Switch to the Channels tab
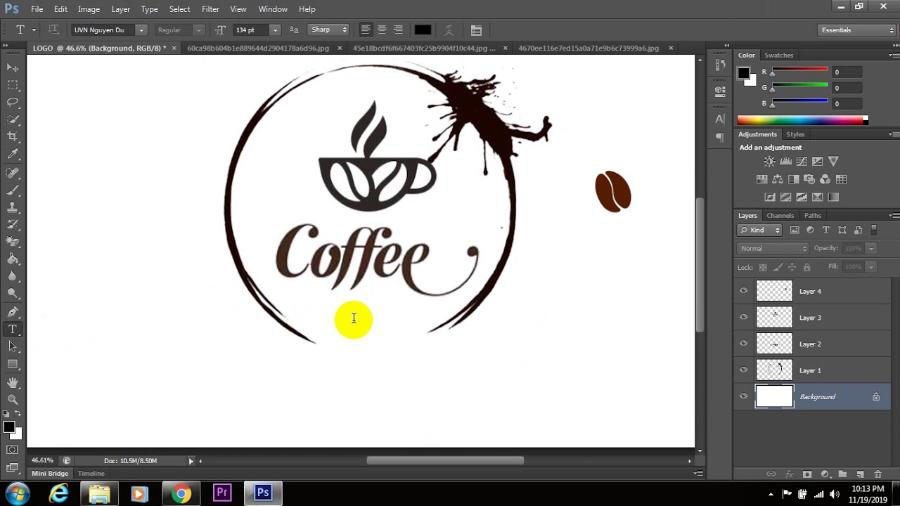Screen dimensions: 900x506 (x=780, y=215)
